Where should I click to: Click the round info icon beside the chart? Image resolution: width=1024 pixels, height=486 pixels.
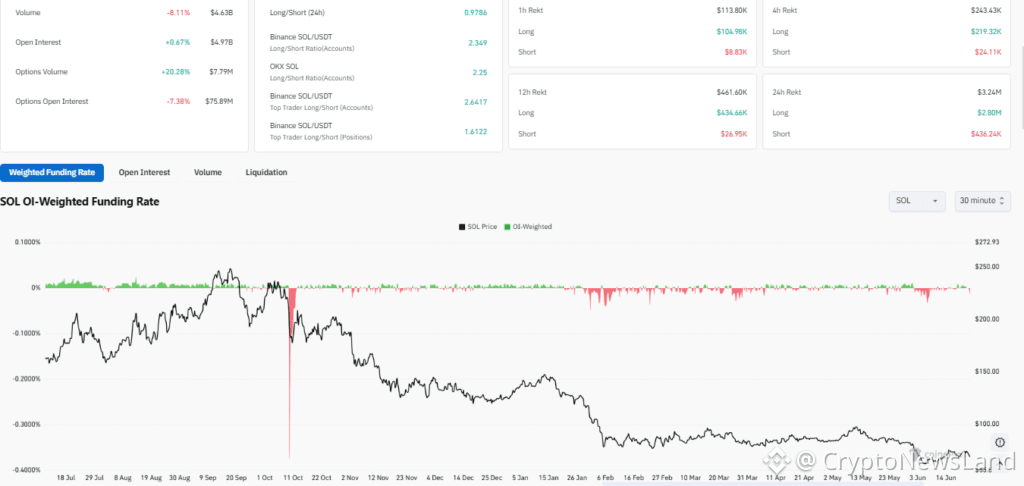tap(1000, 442)
